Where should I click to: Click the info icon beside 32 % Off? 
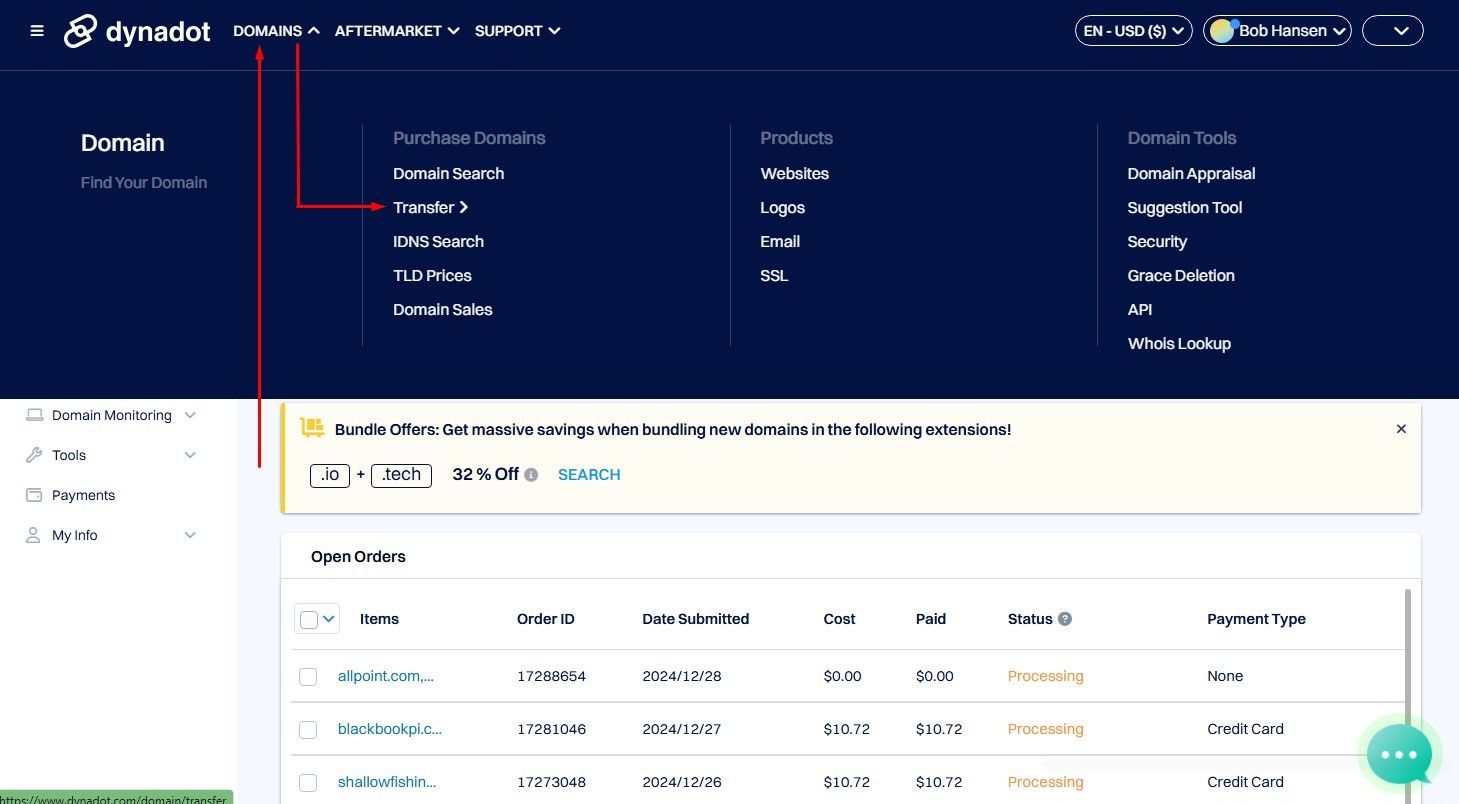tap(531, 475)
